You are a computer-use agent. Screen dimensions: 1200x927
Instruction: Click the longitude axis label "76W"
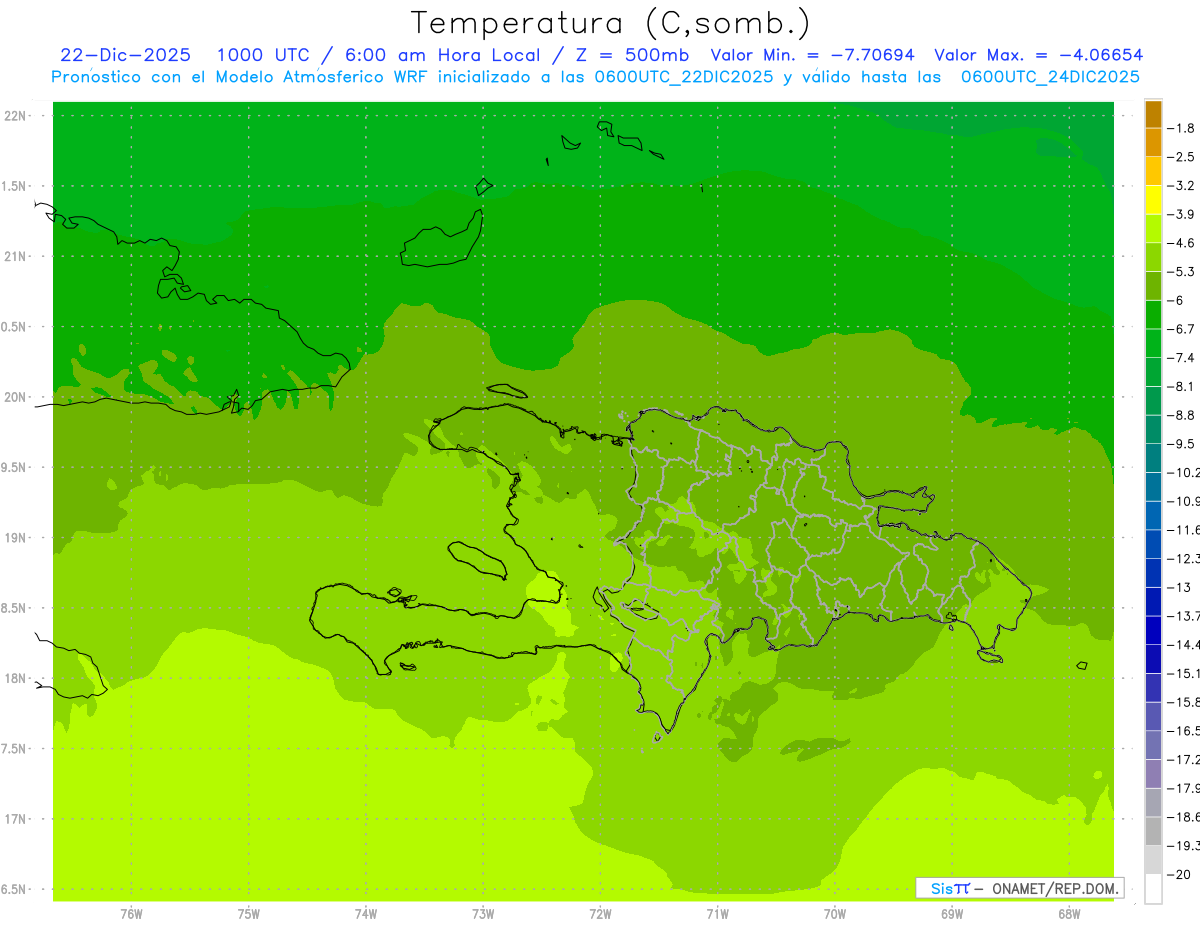[131, 914]
